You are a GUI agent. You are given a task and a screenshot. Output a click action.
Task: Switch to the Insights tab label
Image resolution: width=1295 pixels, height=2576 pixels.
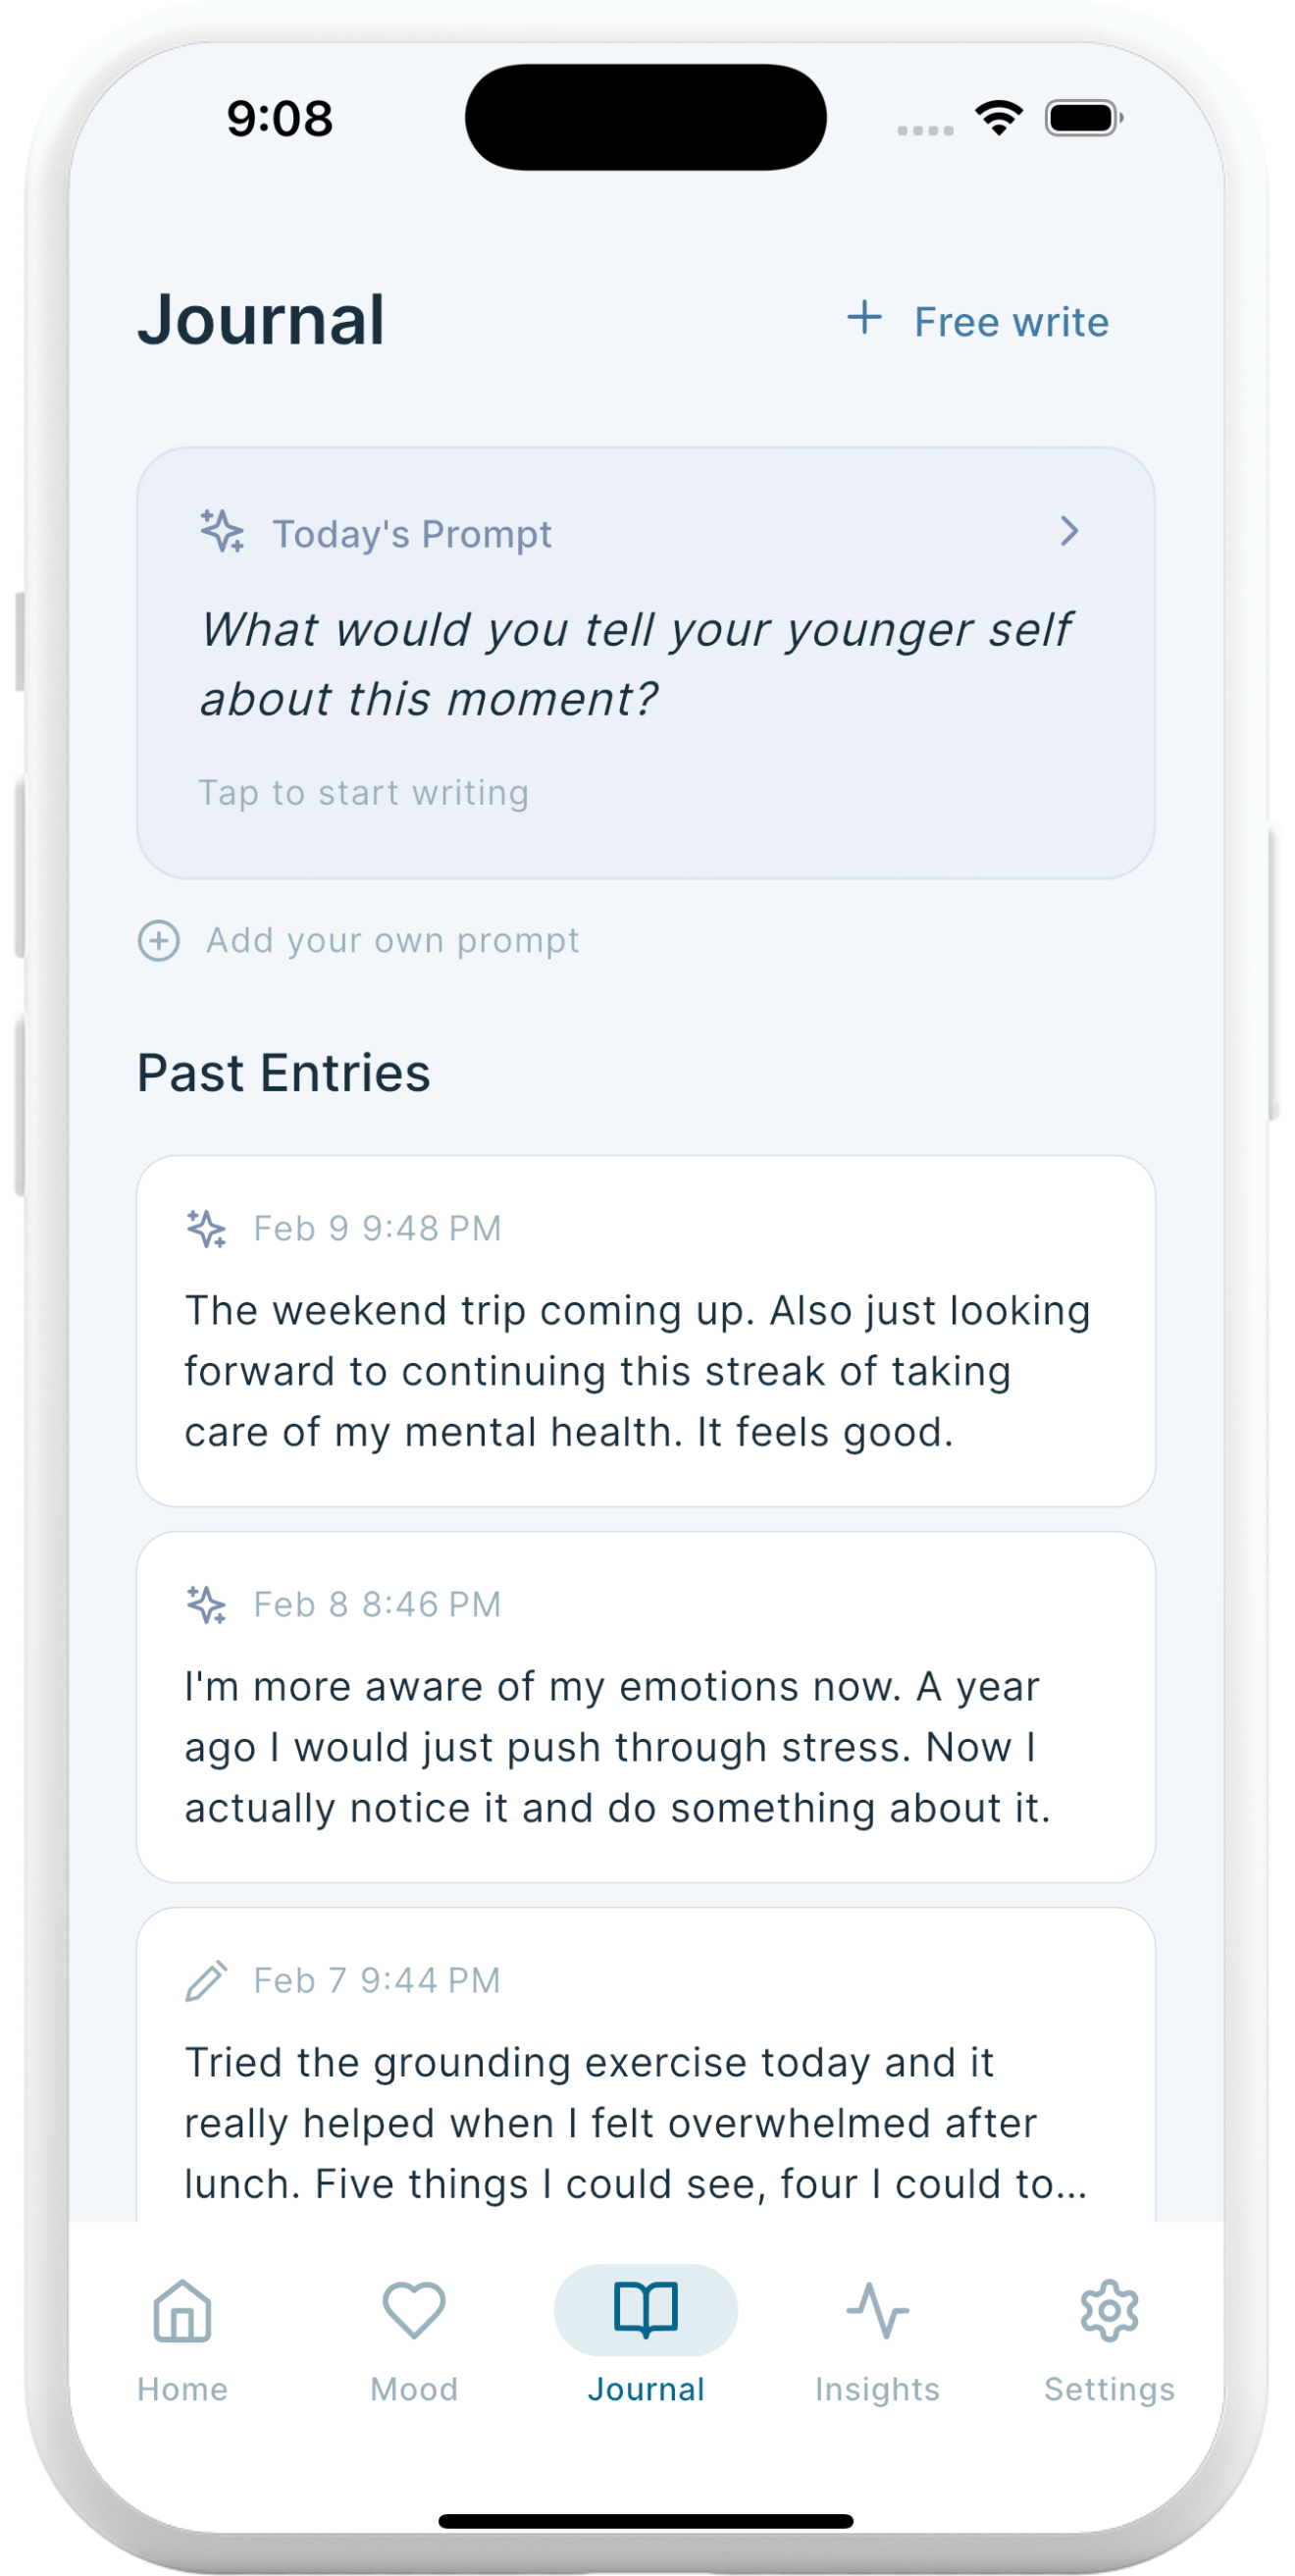(x=877, y=2389)
